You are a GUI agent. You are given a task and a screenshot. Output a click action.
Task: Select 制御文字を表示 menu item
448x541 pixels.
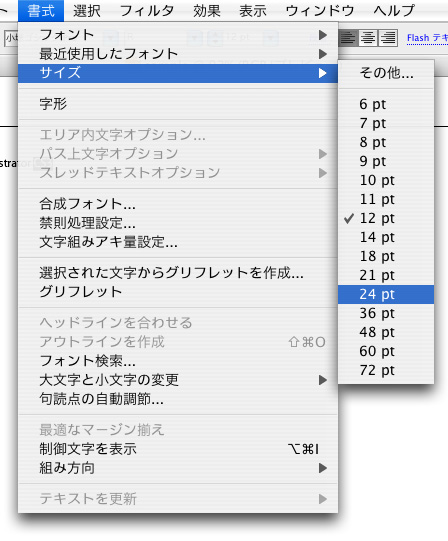178,449
